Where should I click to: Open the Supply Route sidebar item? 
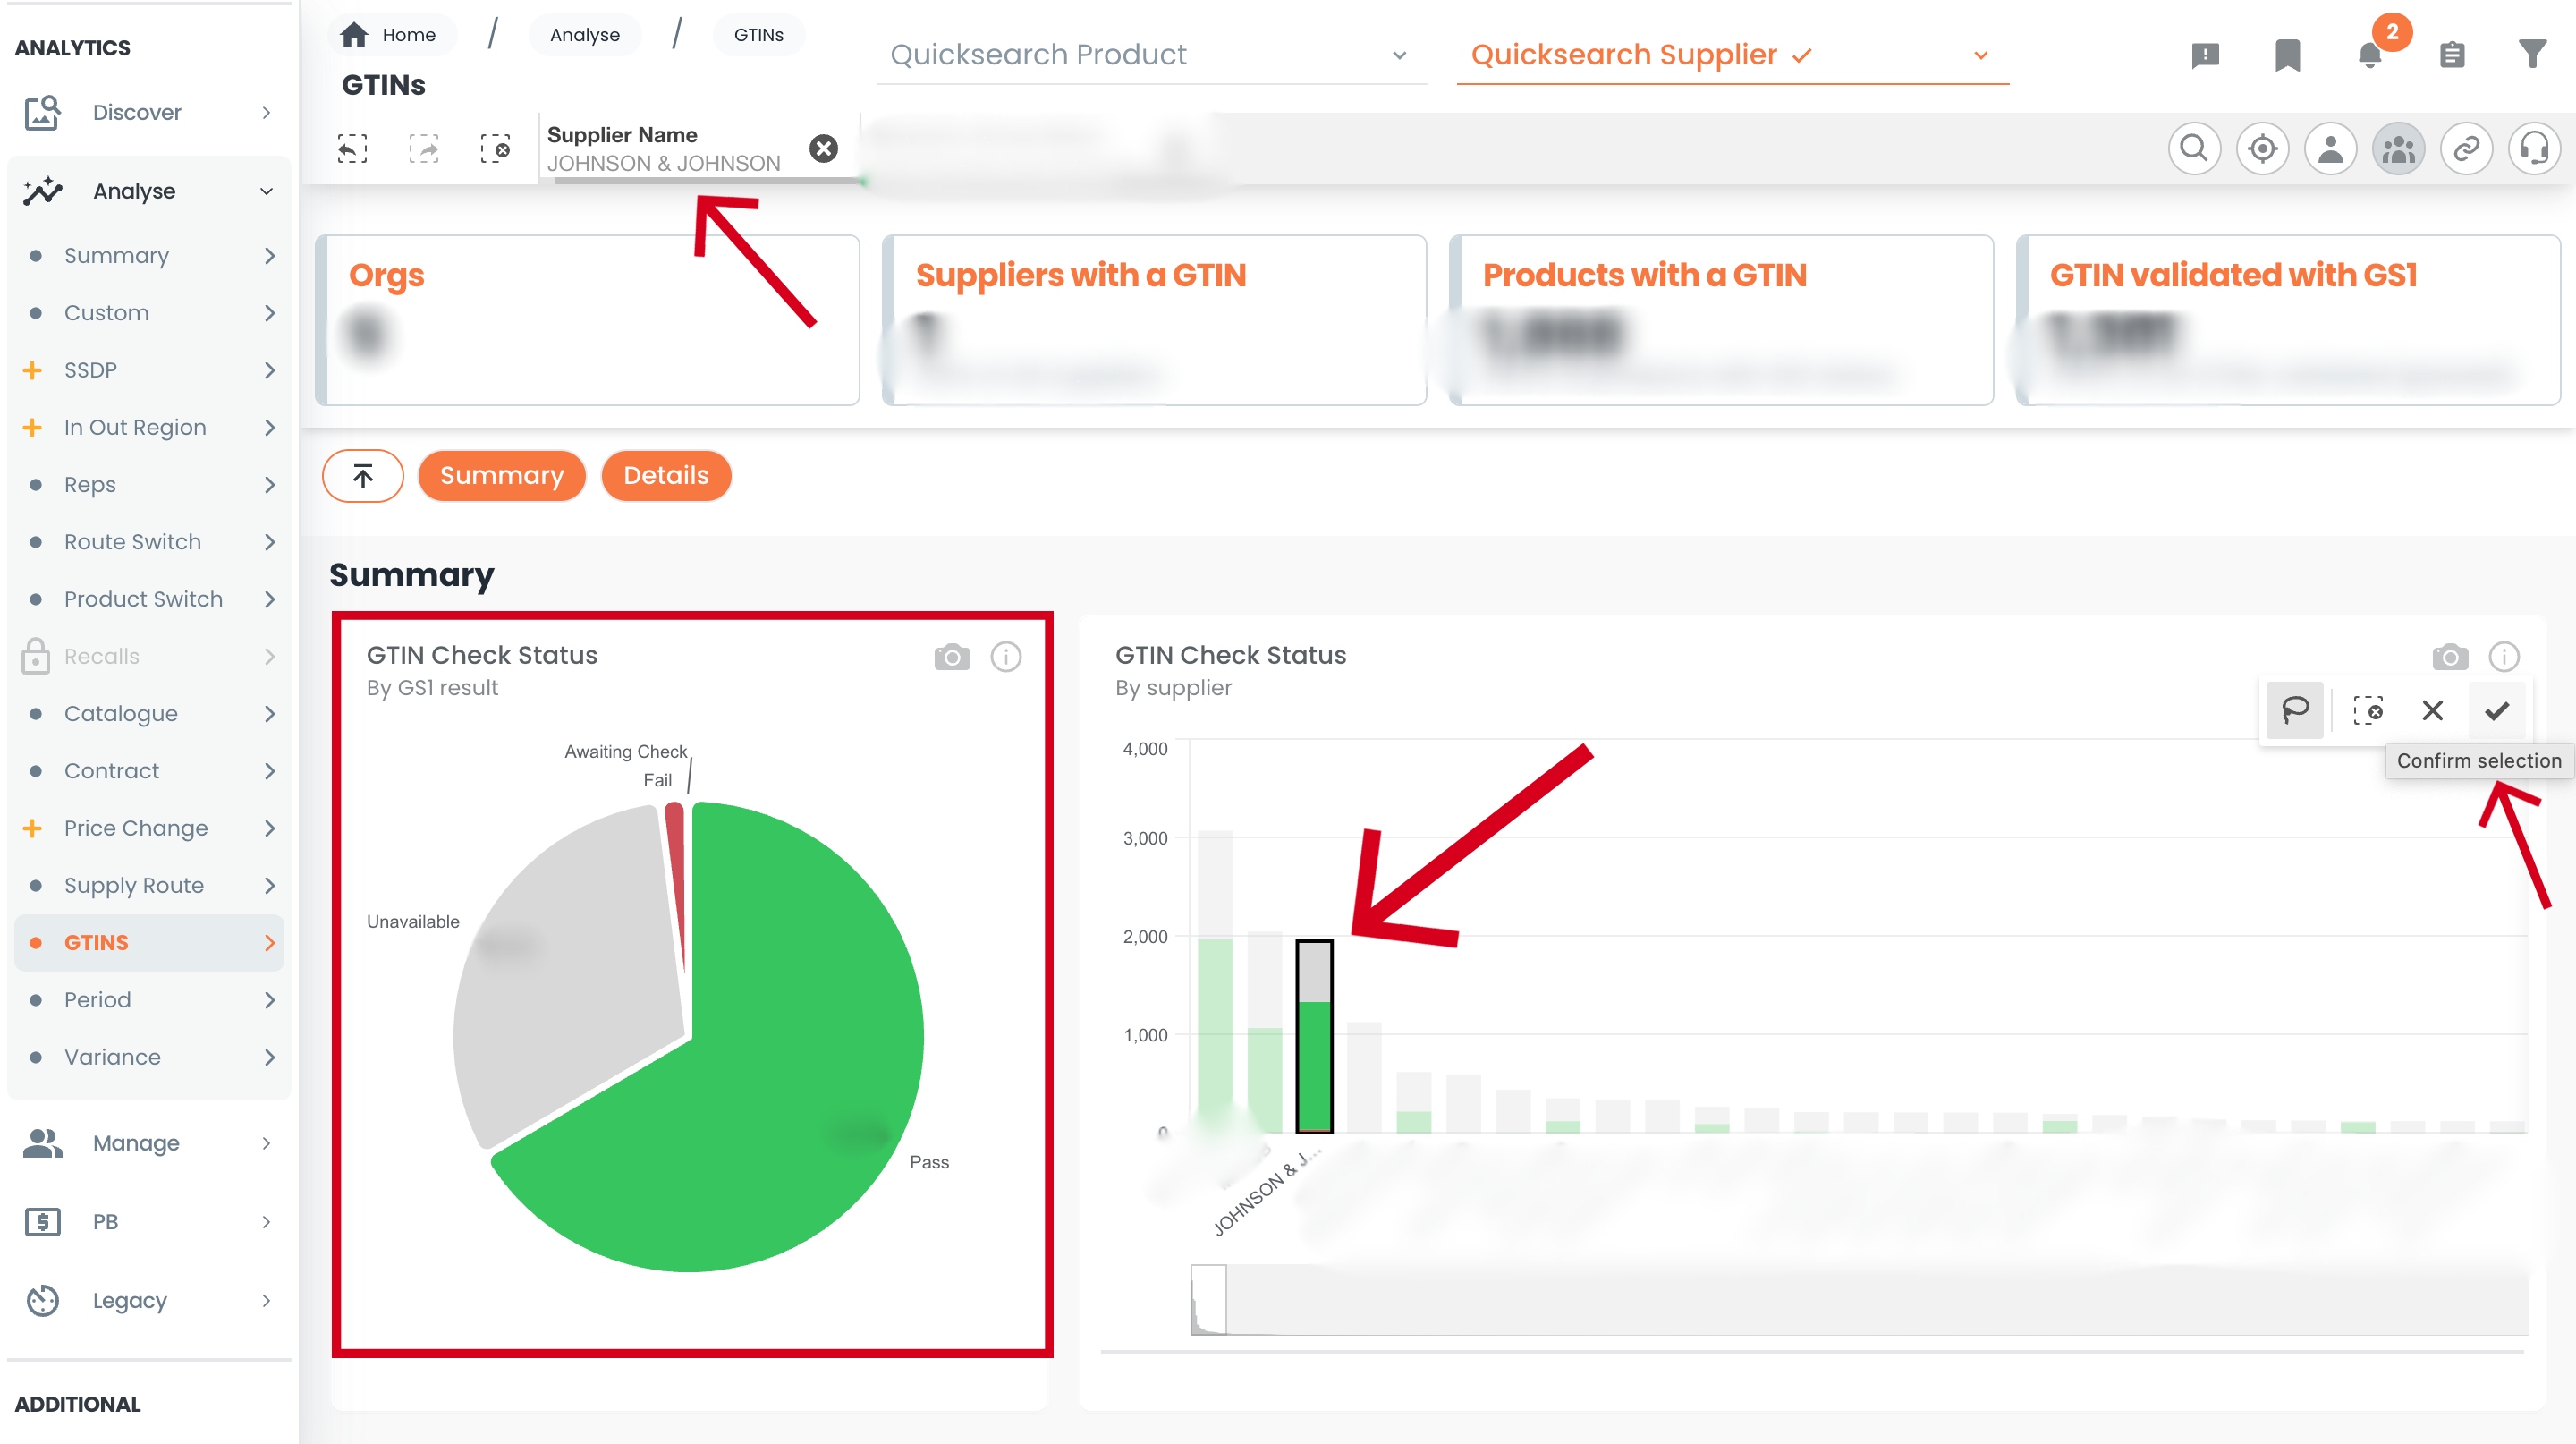[x=148, y=885]
